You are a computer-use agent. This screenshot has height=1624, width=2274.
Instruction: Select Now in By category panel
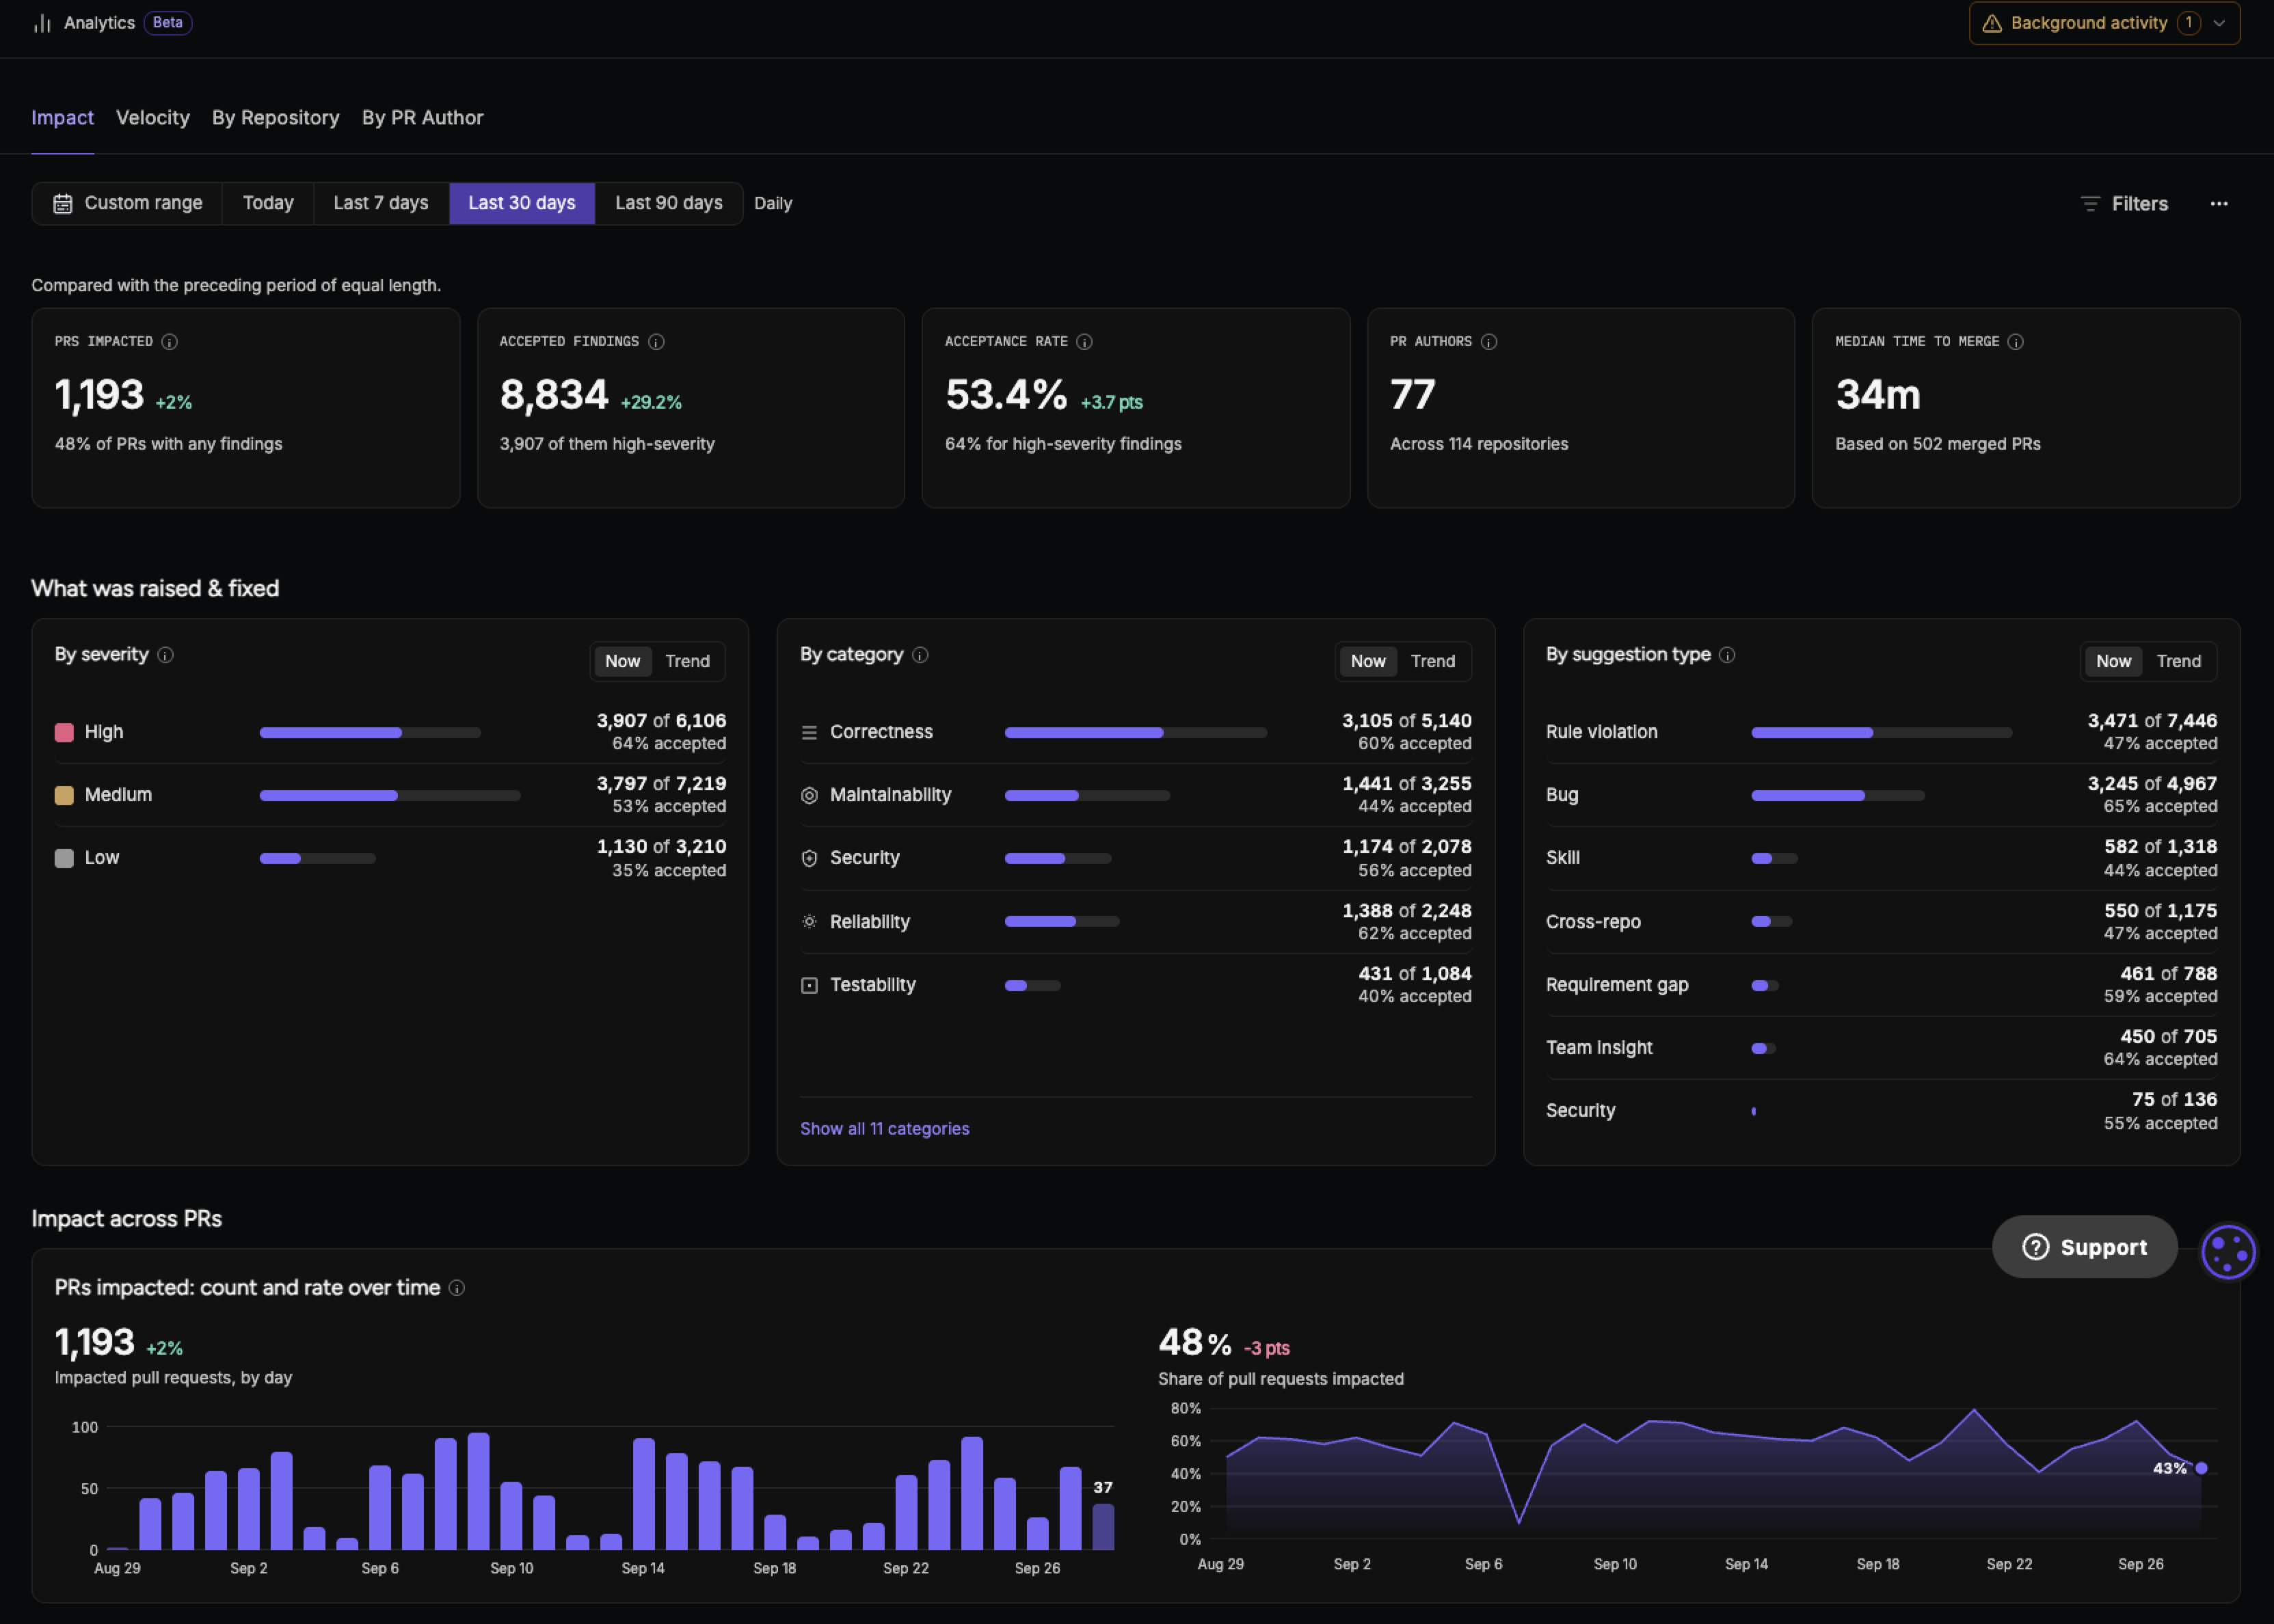[x=1368, y=661]
